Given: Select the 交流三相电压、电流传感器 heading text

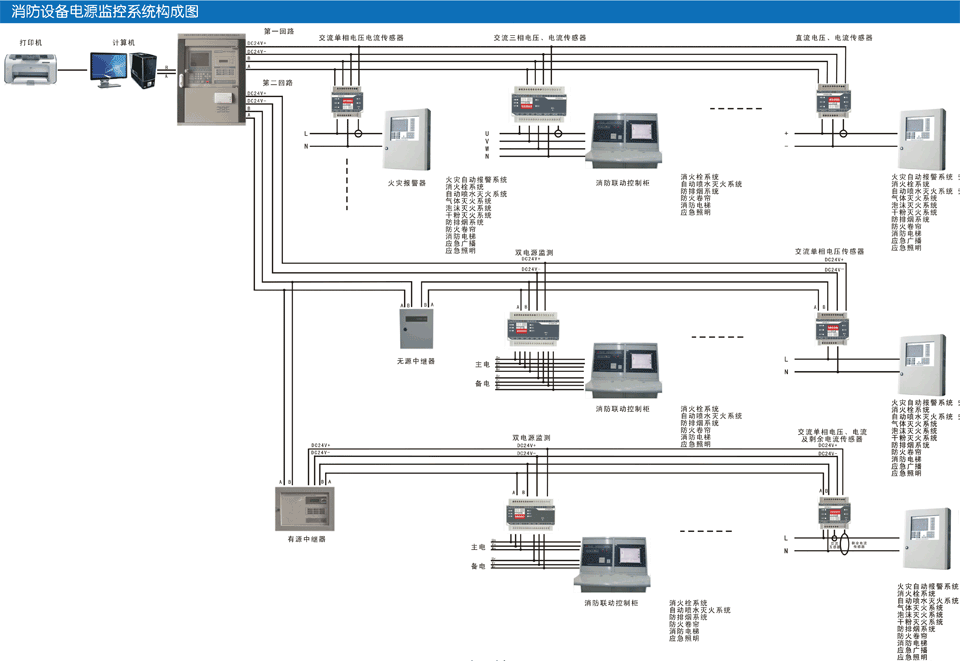Looking at the screenshot, I should point(539,37).
